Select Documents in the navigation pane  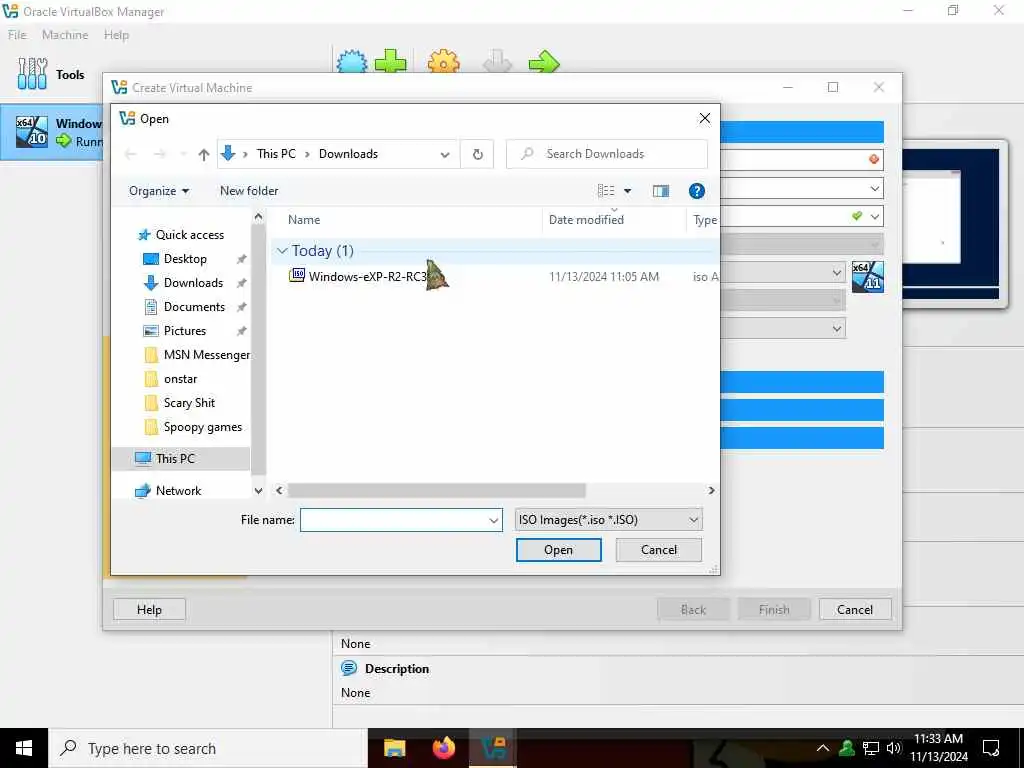(x=194, y=307)
